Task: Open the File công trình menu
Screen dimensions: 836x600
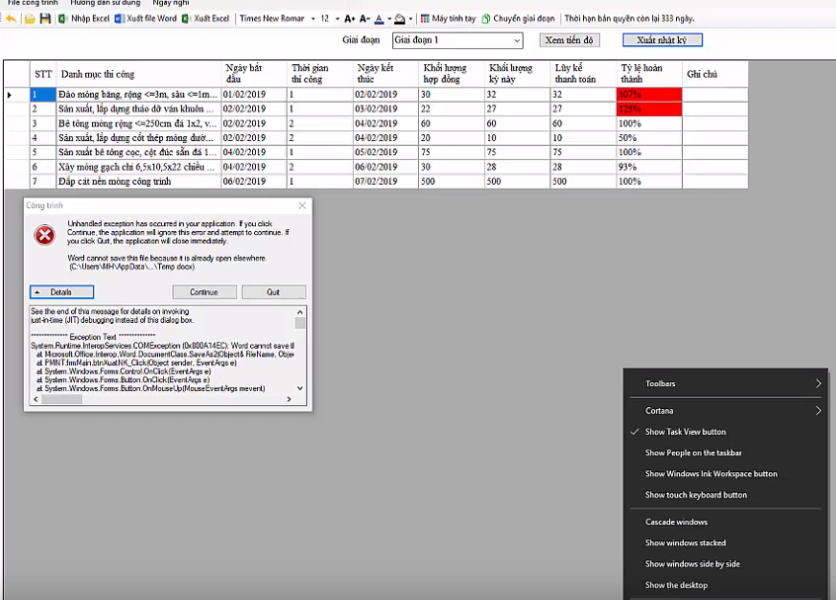Action: 33,3
